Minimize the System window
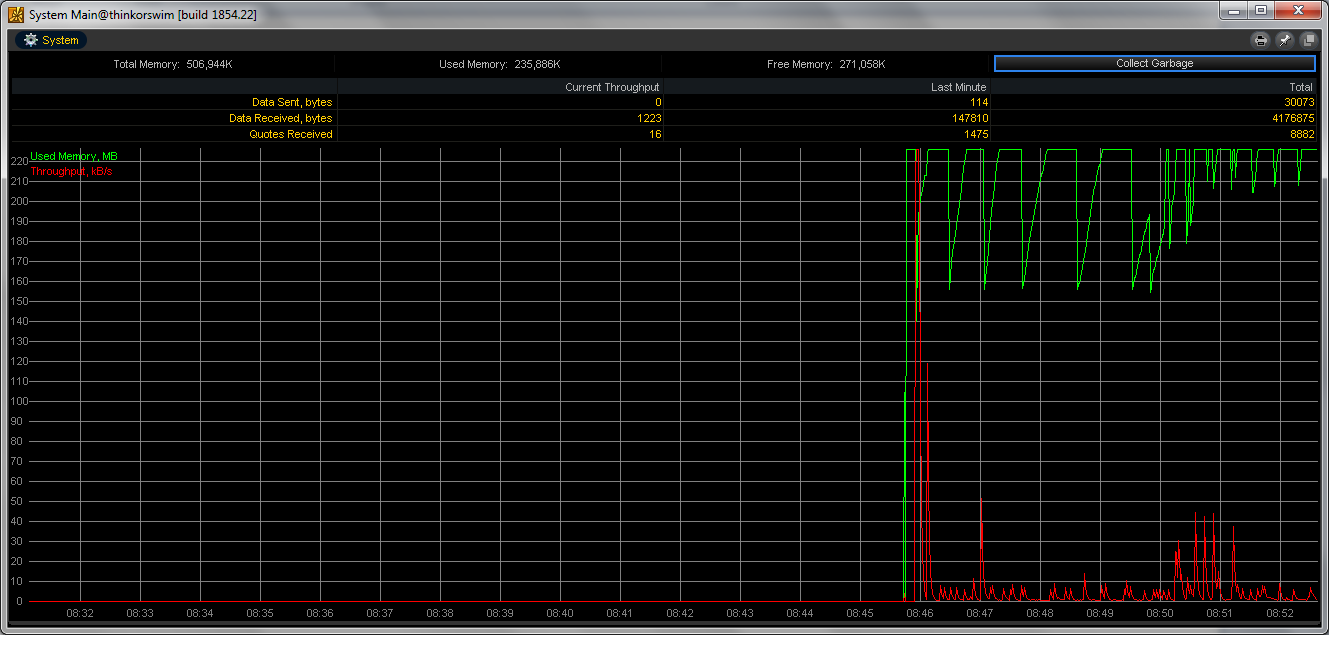The image size is (1334, 670). coord(1234,10)
